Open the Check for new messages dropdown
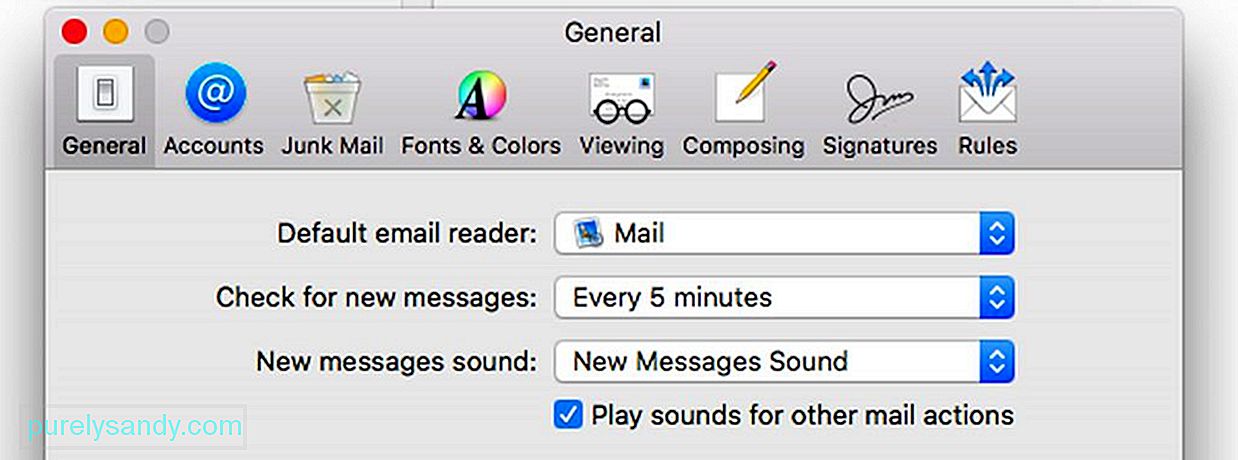This screenshot has height=460, width=1238. click(x=785, y=298)
